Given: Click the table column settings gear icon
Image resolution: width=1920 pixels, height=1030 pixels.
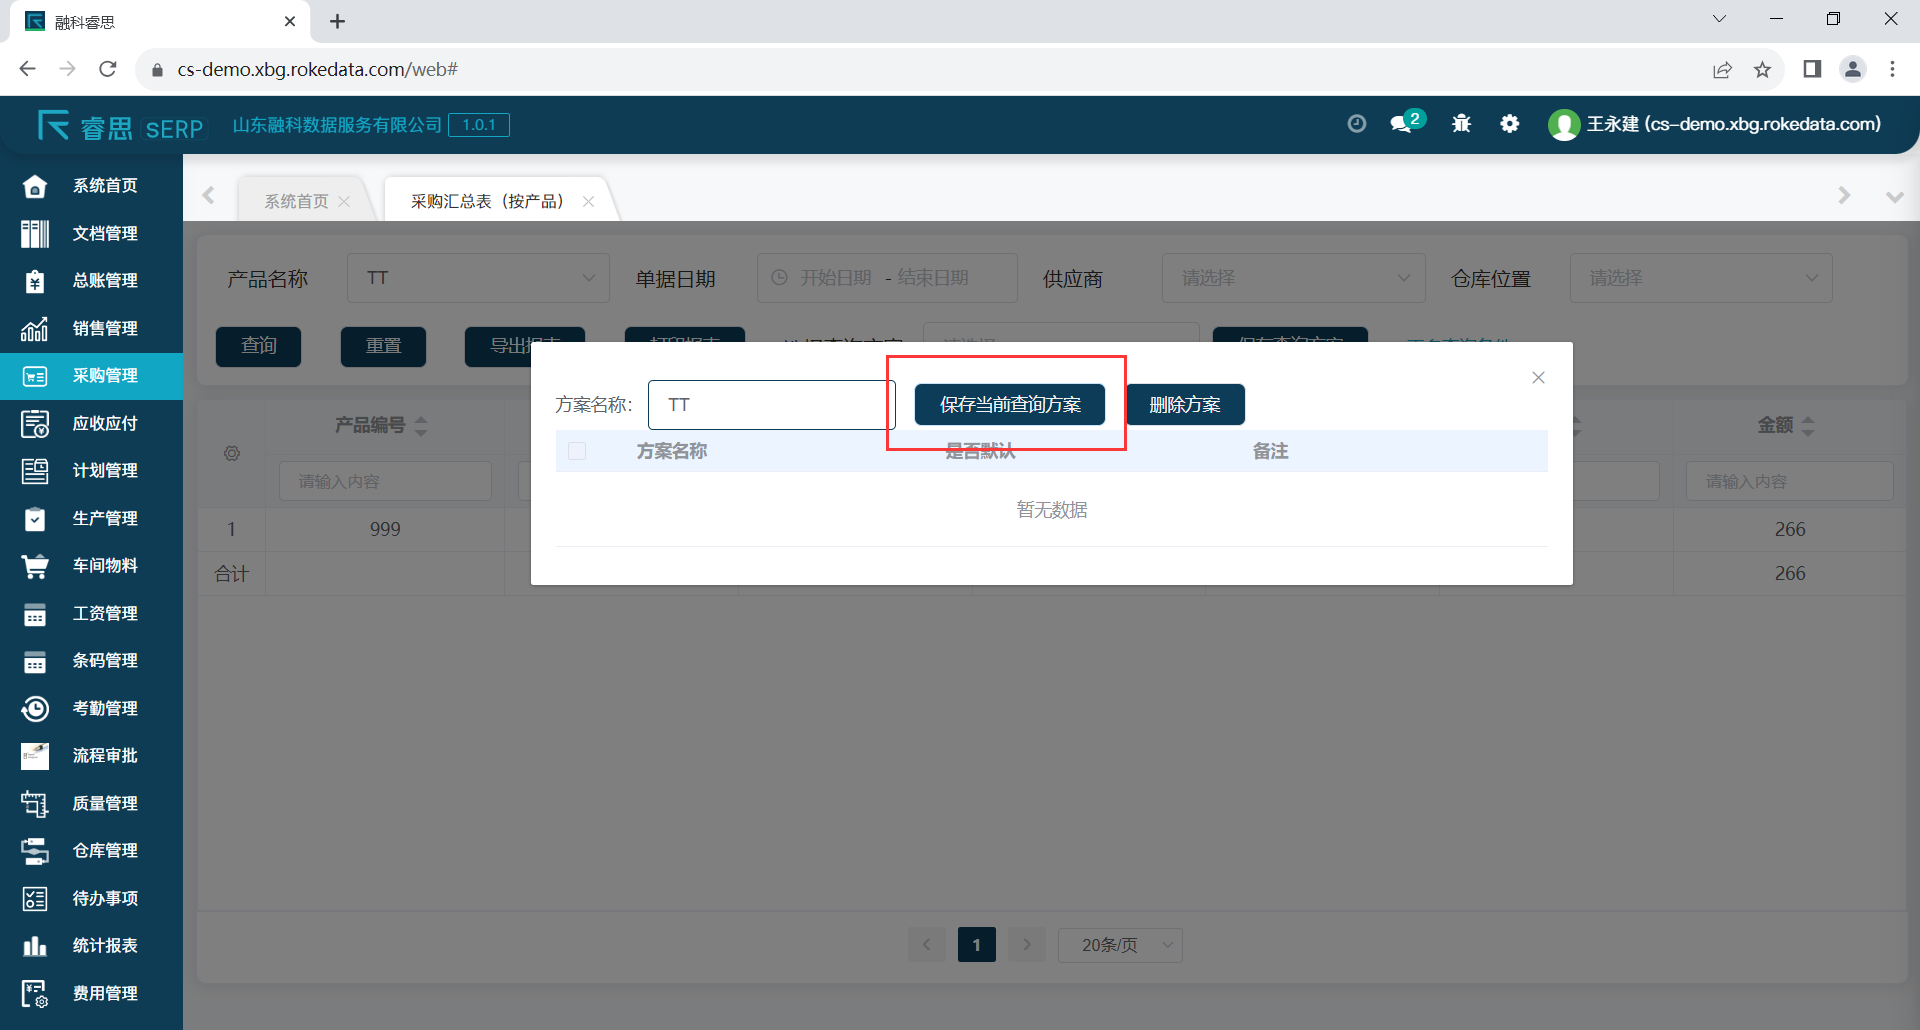Looking at the screenshot, I should click(x=232, y=454).
